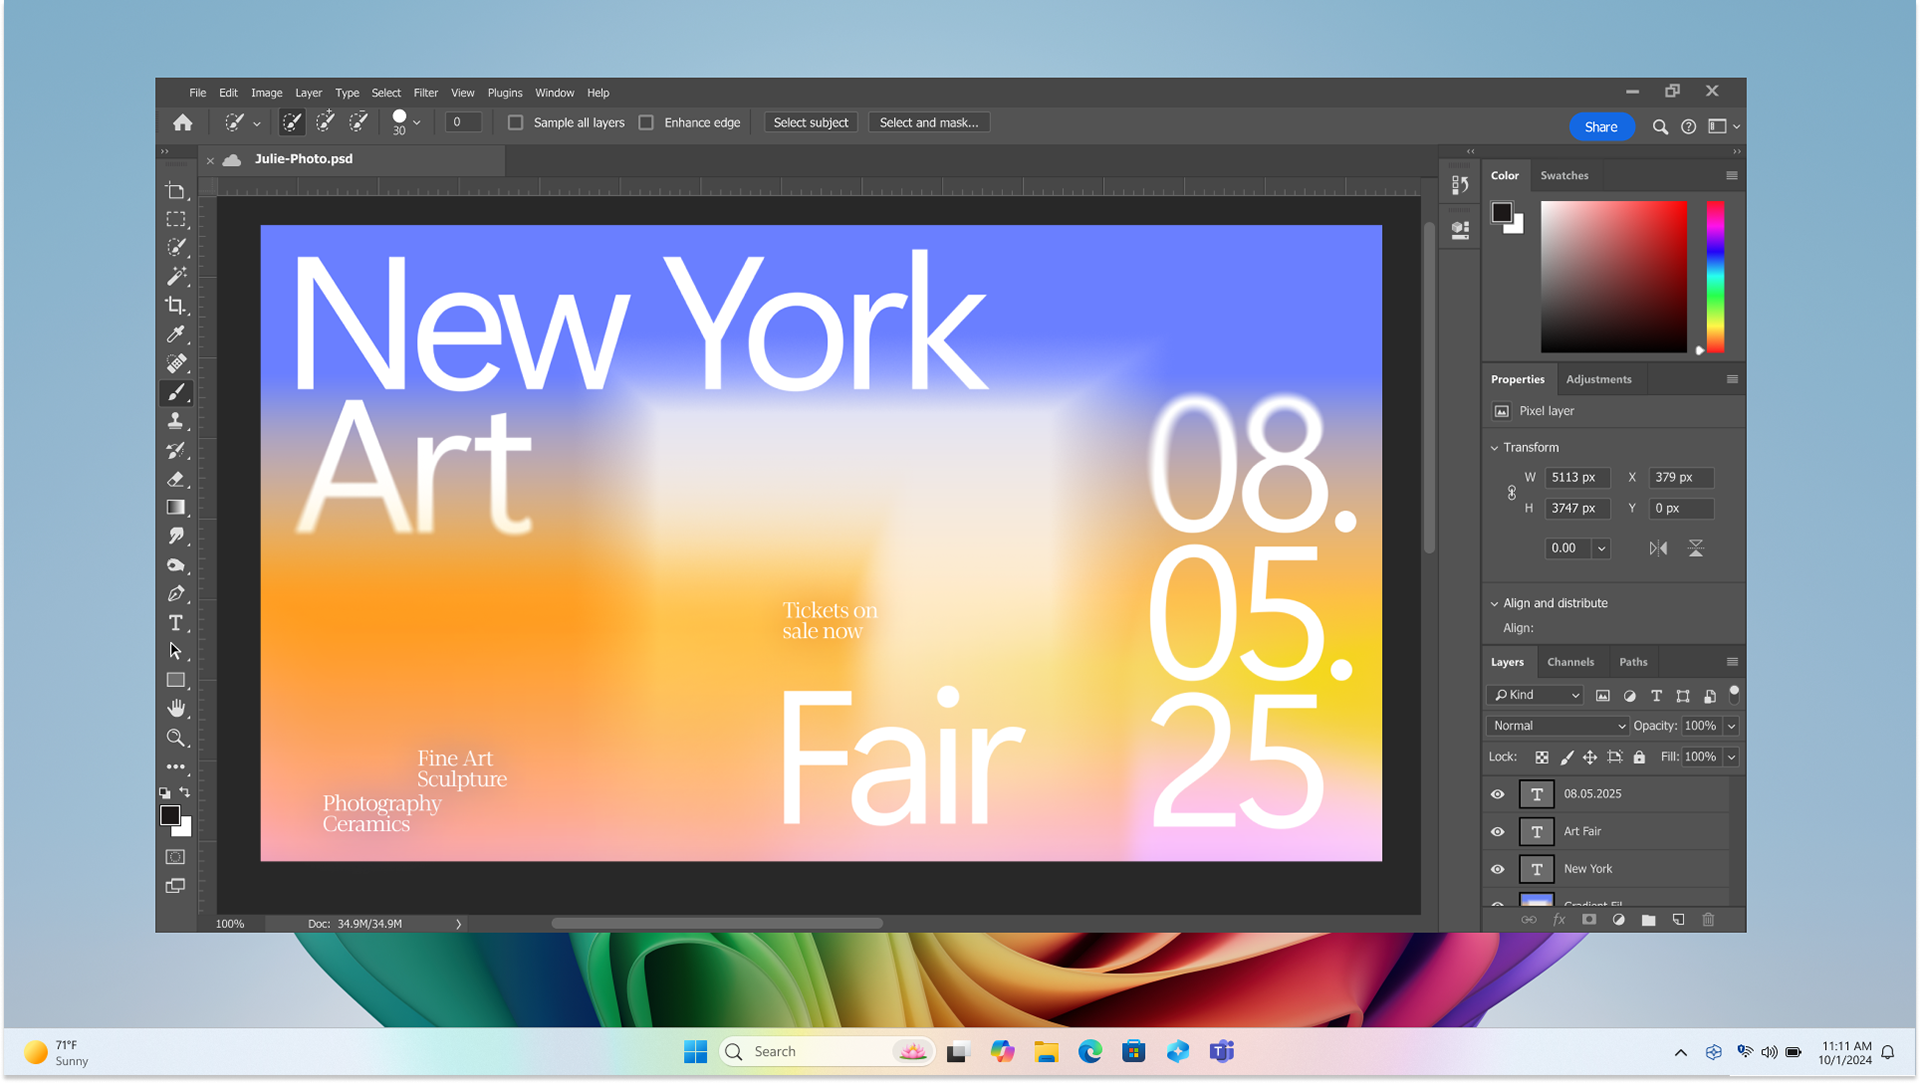The width and height of the screenshot is (1920, 1084).
Task: Select the Sponge tool
Action: [x=176, y=565]
